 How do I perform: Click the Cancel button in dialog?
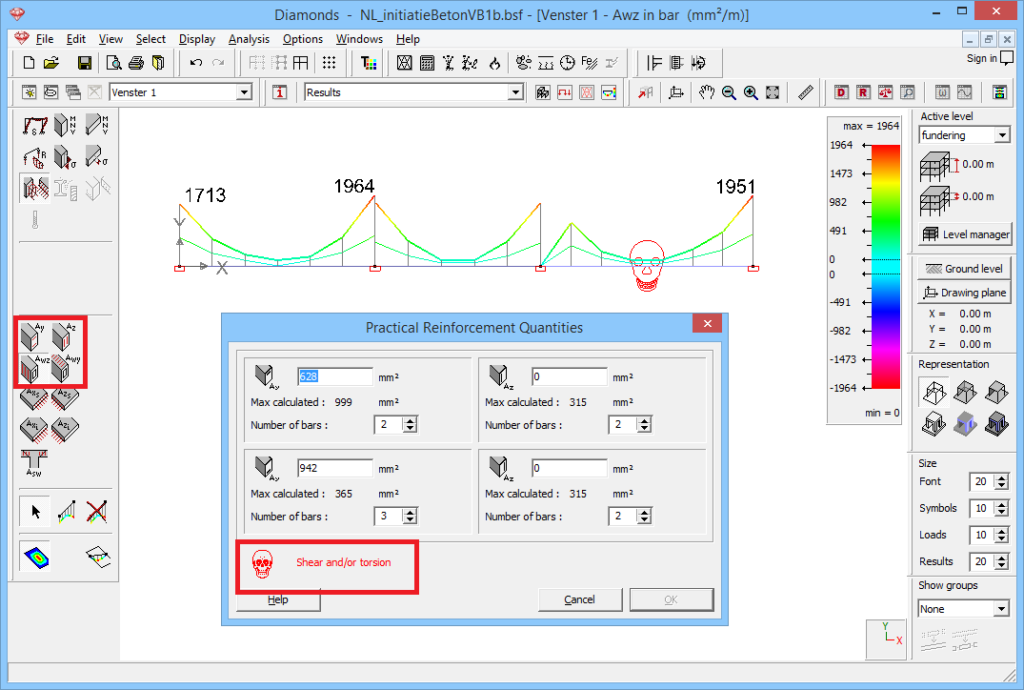[x=580, y=600]
